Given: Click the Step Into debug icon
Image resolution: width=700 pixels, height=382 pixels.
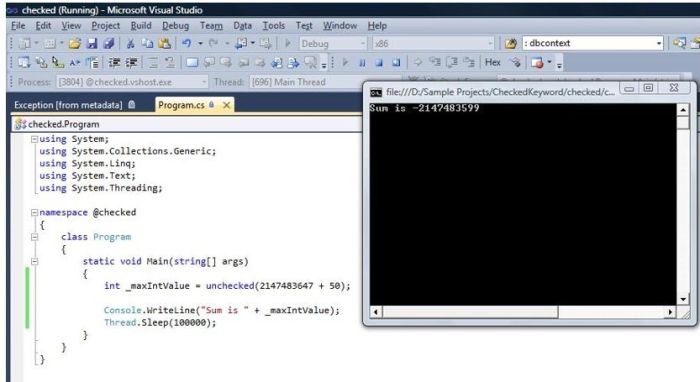Looking at the screenshot, I should [x=434, y=62].
